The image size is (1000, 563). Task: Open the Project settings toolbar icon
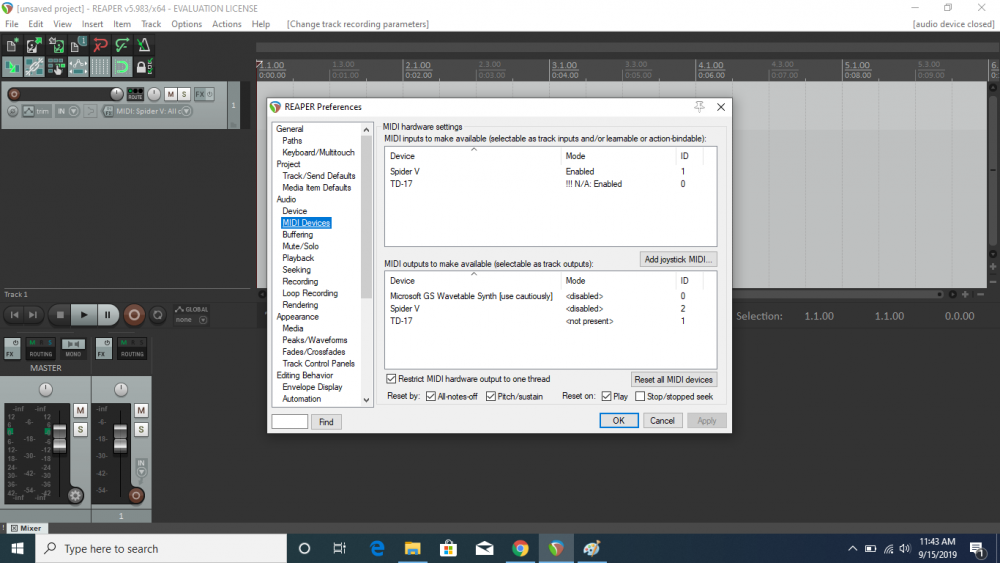[x=78, y=45]
